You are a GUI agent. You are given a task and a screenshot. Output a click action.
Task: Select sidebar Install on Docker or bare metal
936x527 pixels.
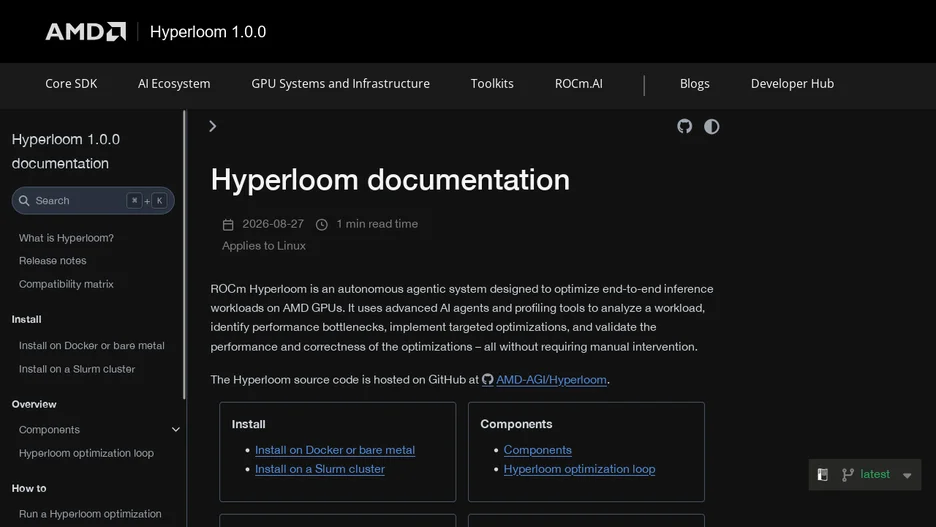[91, 346]
